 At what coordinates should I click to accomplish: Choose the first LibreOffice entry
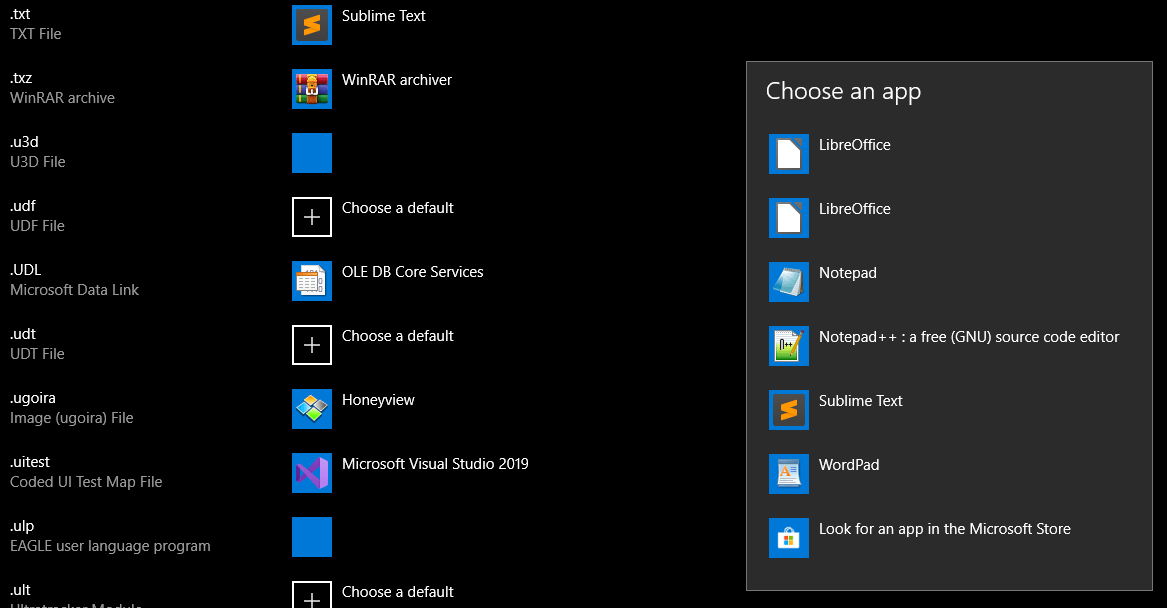[x=854, y=145]
